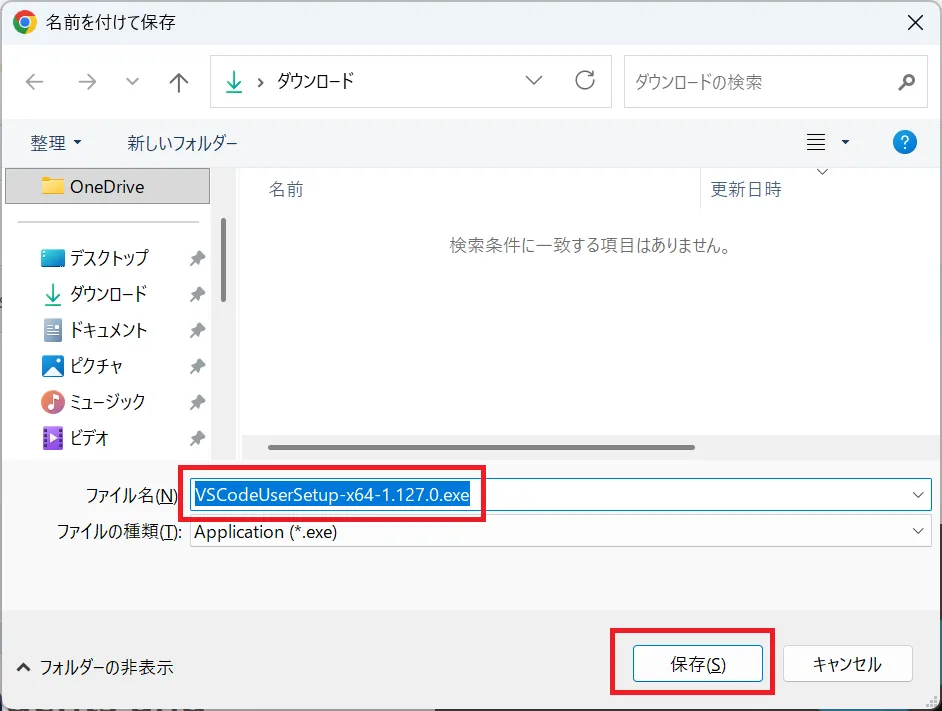Screen dimensions: 942x711
Task: Click the pin icon next to ダウンロード
Action: (x=197, y=294)
